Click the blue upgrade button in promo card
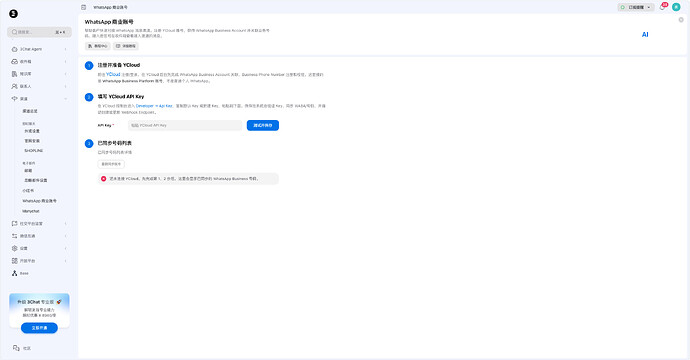690x360 pixels. [39, 328]
